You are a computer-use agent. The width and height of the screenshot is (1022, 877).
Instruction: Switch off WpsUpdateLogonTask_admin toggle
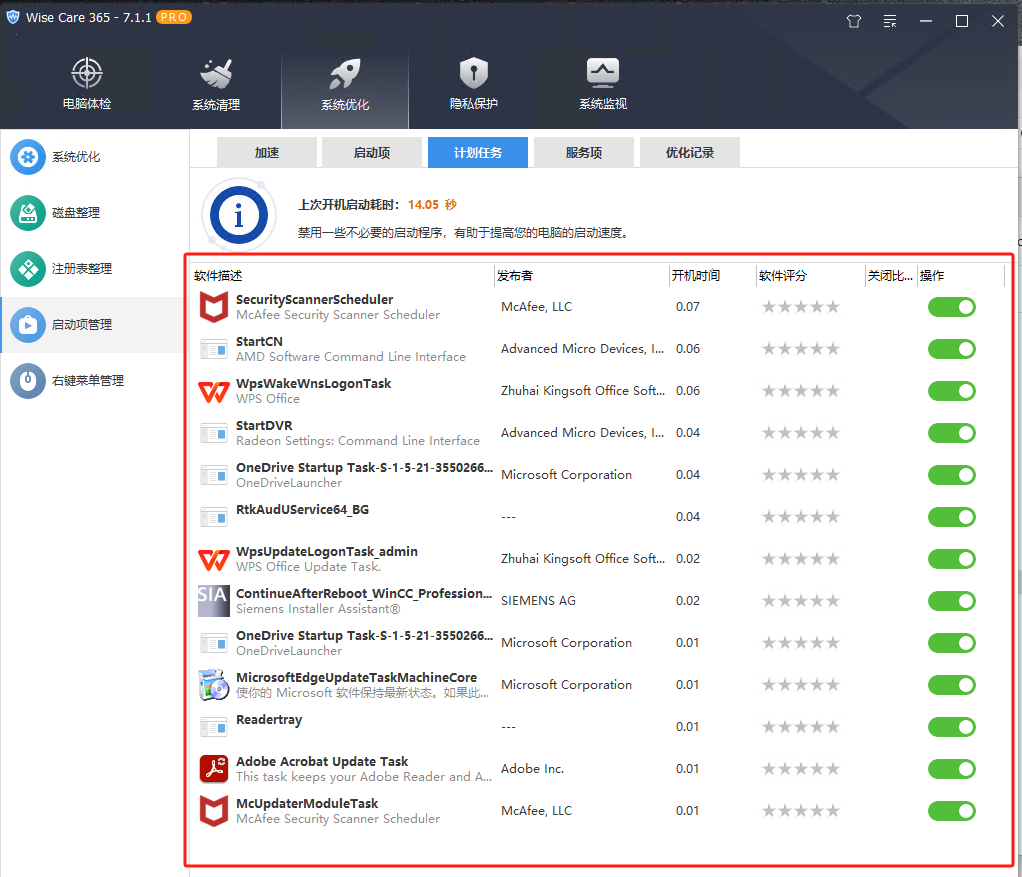[952, 559]
